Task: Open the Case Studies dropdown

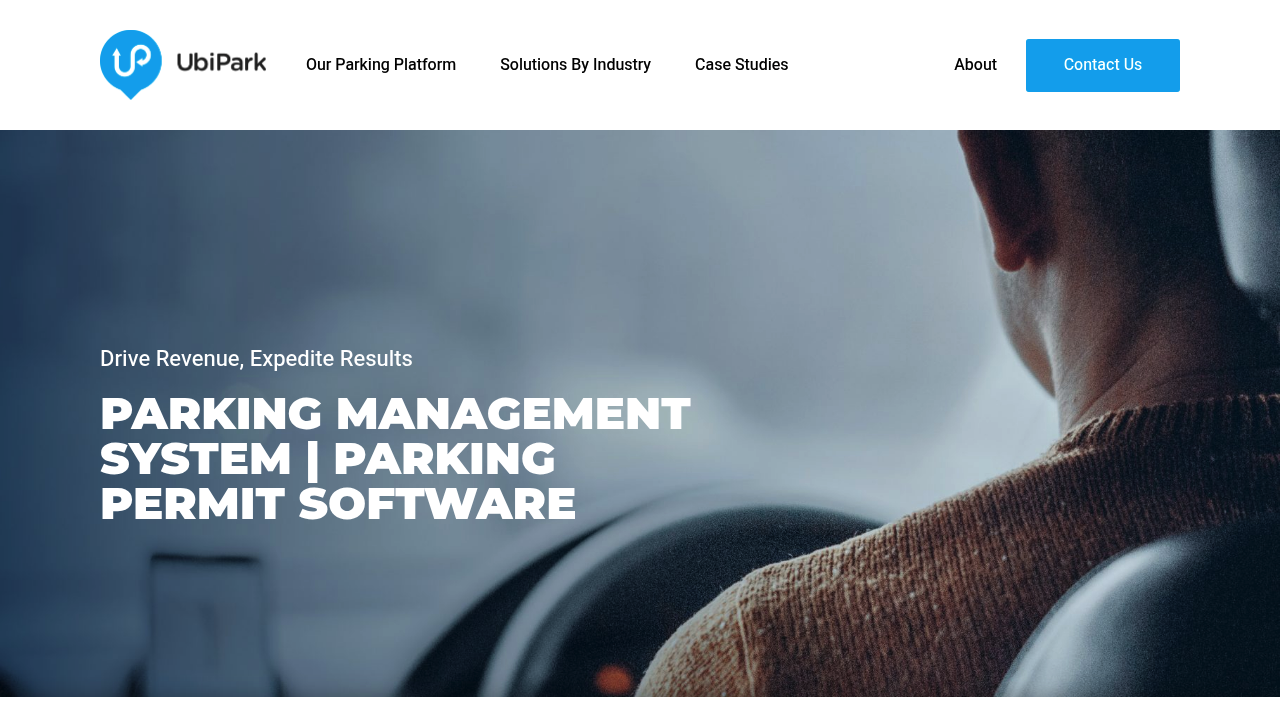Action: pos(741,63)
